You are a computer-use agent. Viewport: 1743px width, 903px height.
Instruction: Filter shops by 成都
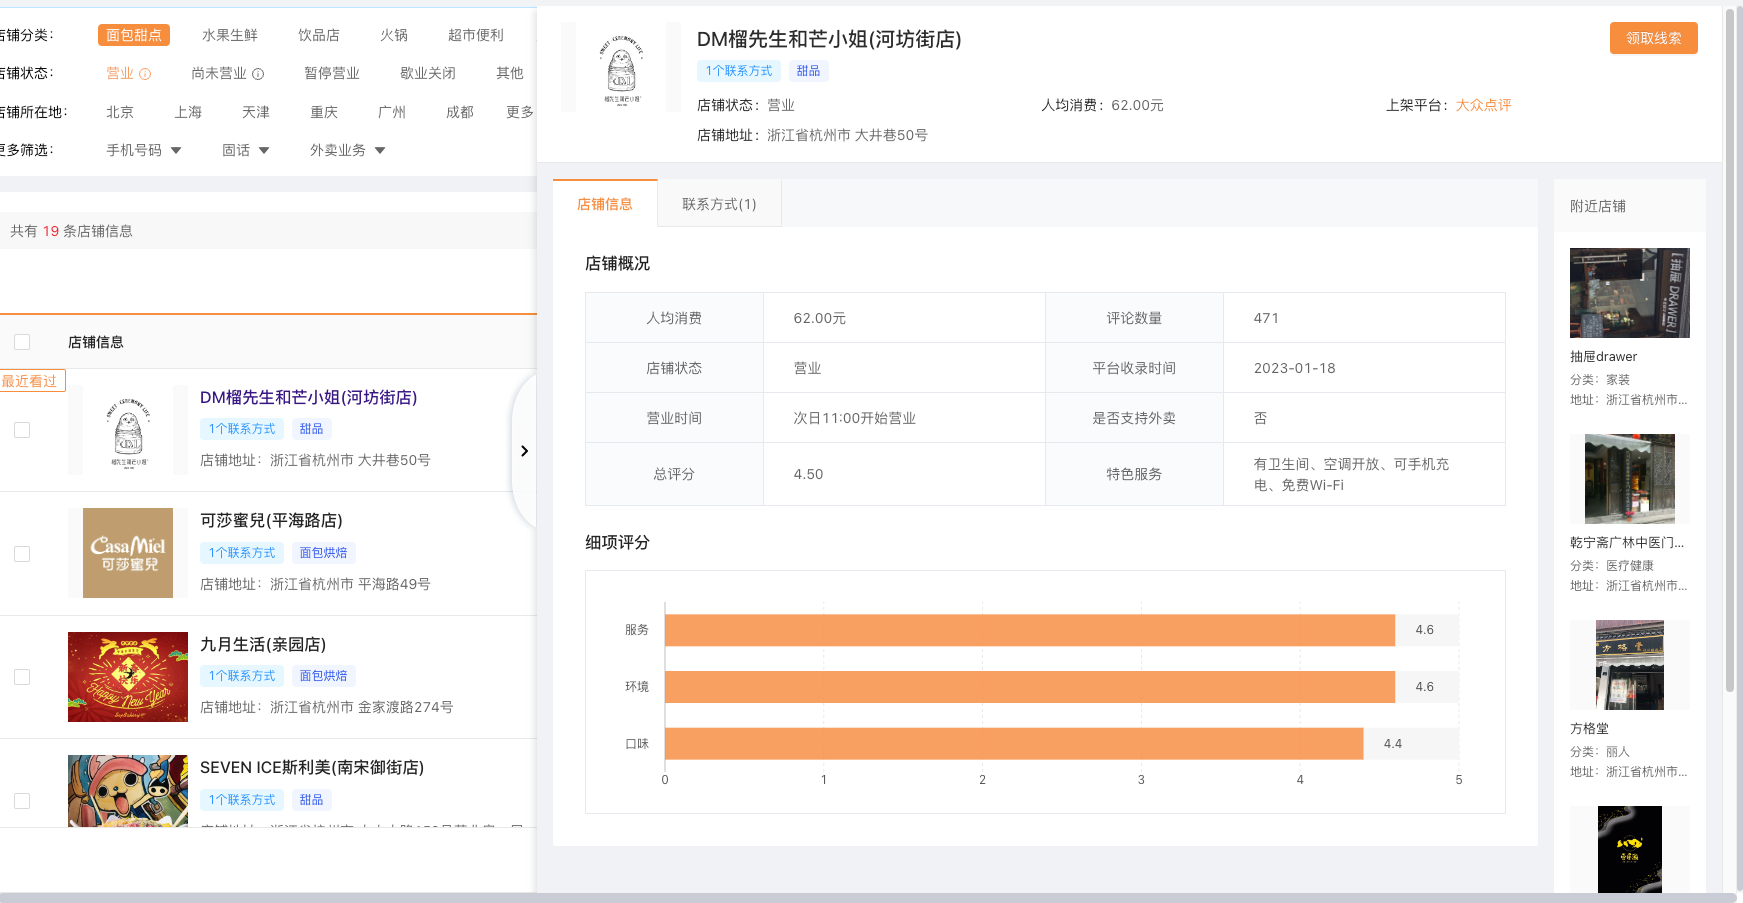tap(460, 112)
